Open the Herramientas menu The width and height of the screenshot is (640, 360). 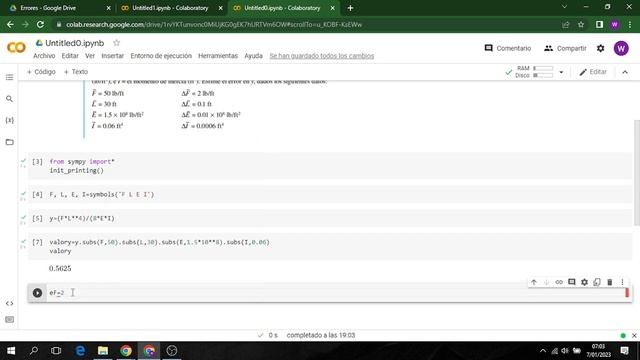[x=218, y=56]
